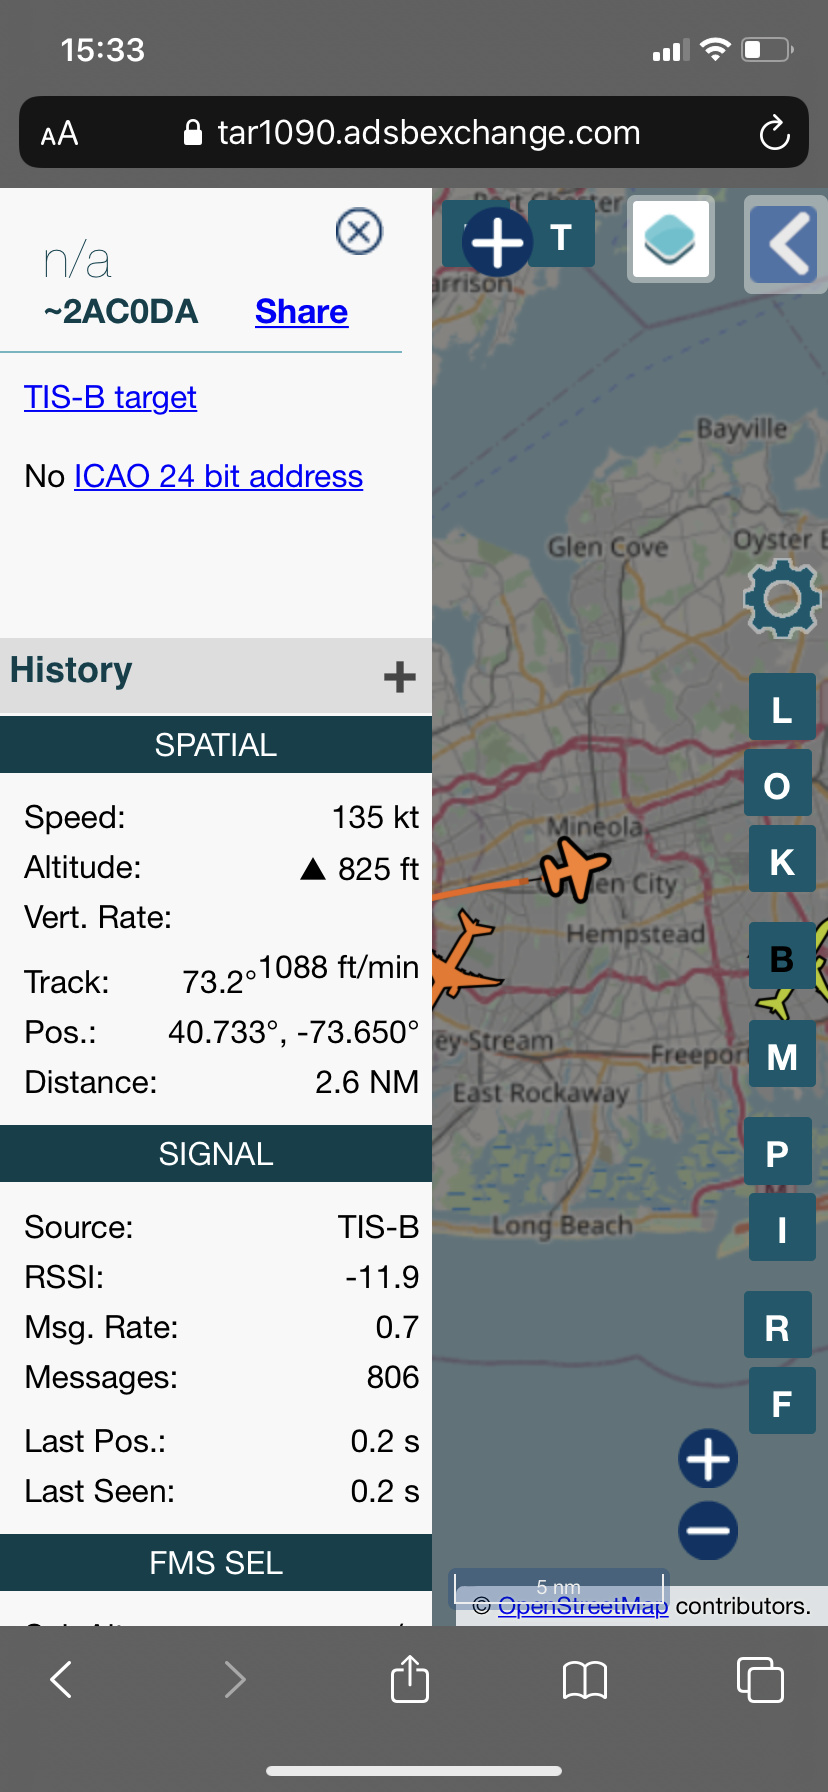The image size is (828, 1792).
Task: Toggle the O map button
Action: point(777,784)
